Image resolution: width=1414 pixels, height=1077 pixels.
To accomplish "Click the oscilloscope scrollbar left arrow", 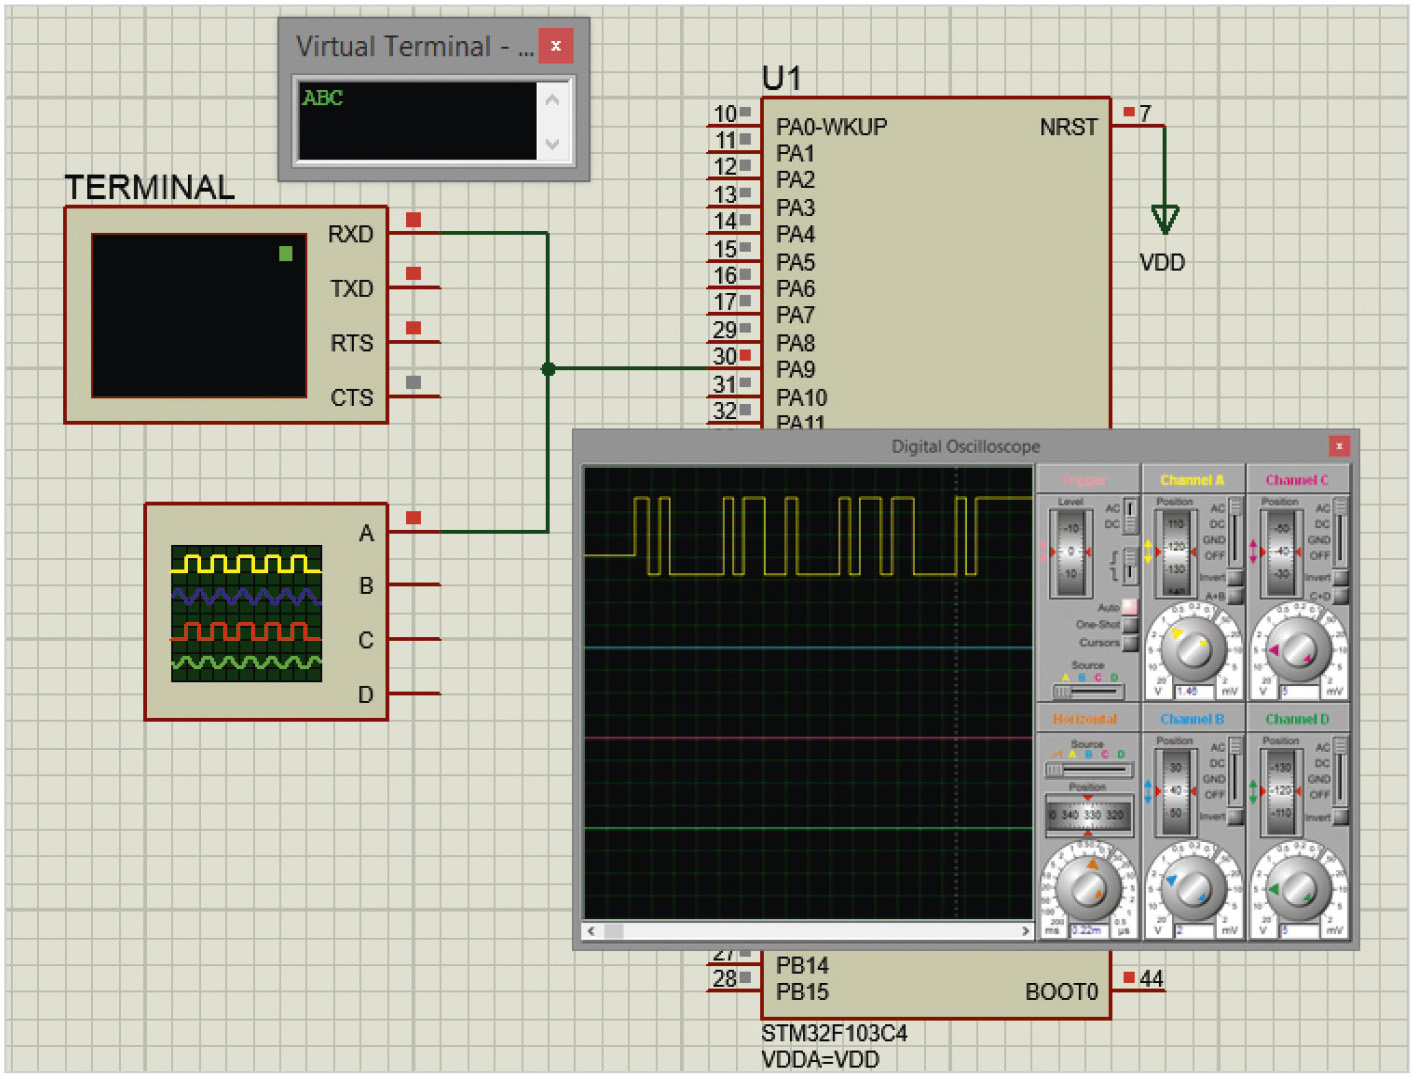I will point(592,931).
